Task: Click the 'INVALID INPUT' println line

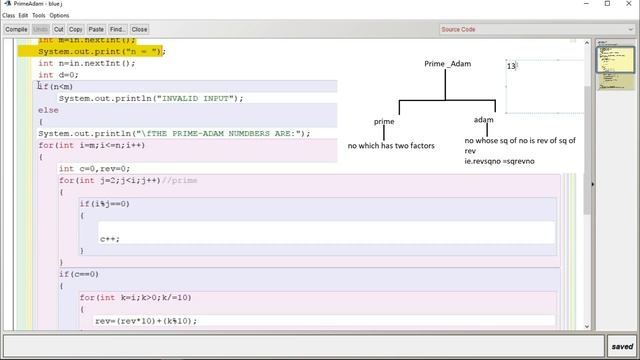Action: (151, 98)
